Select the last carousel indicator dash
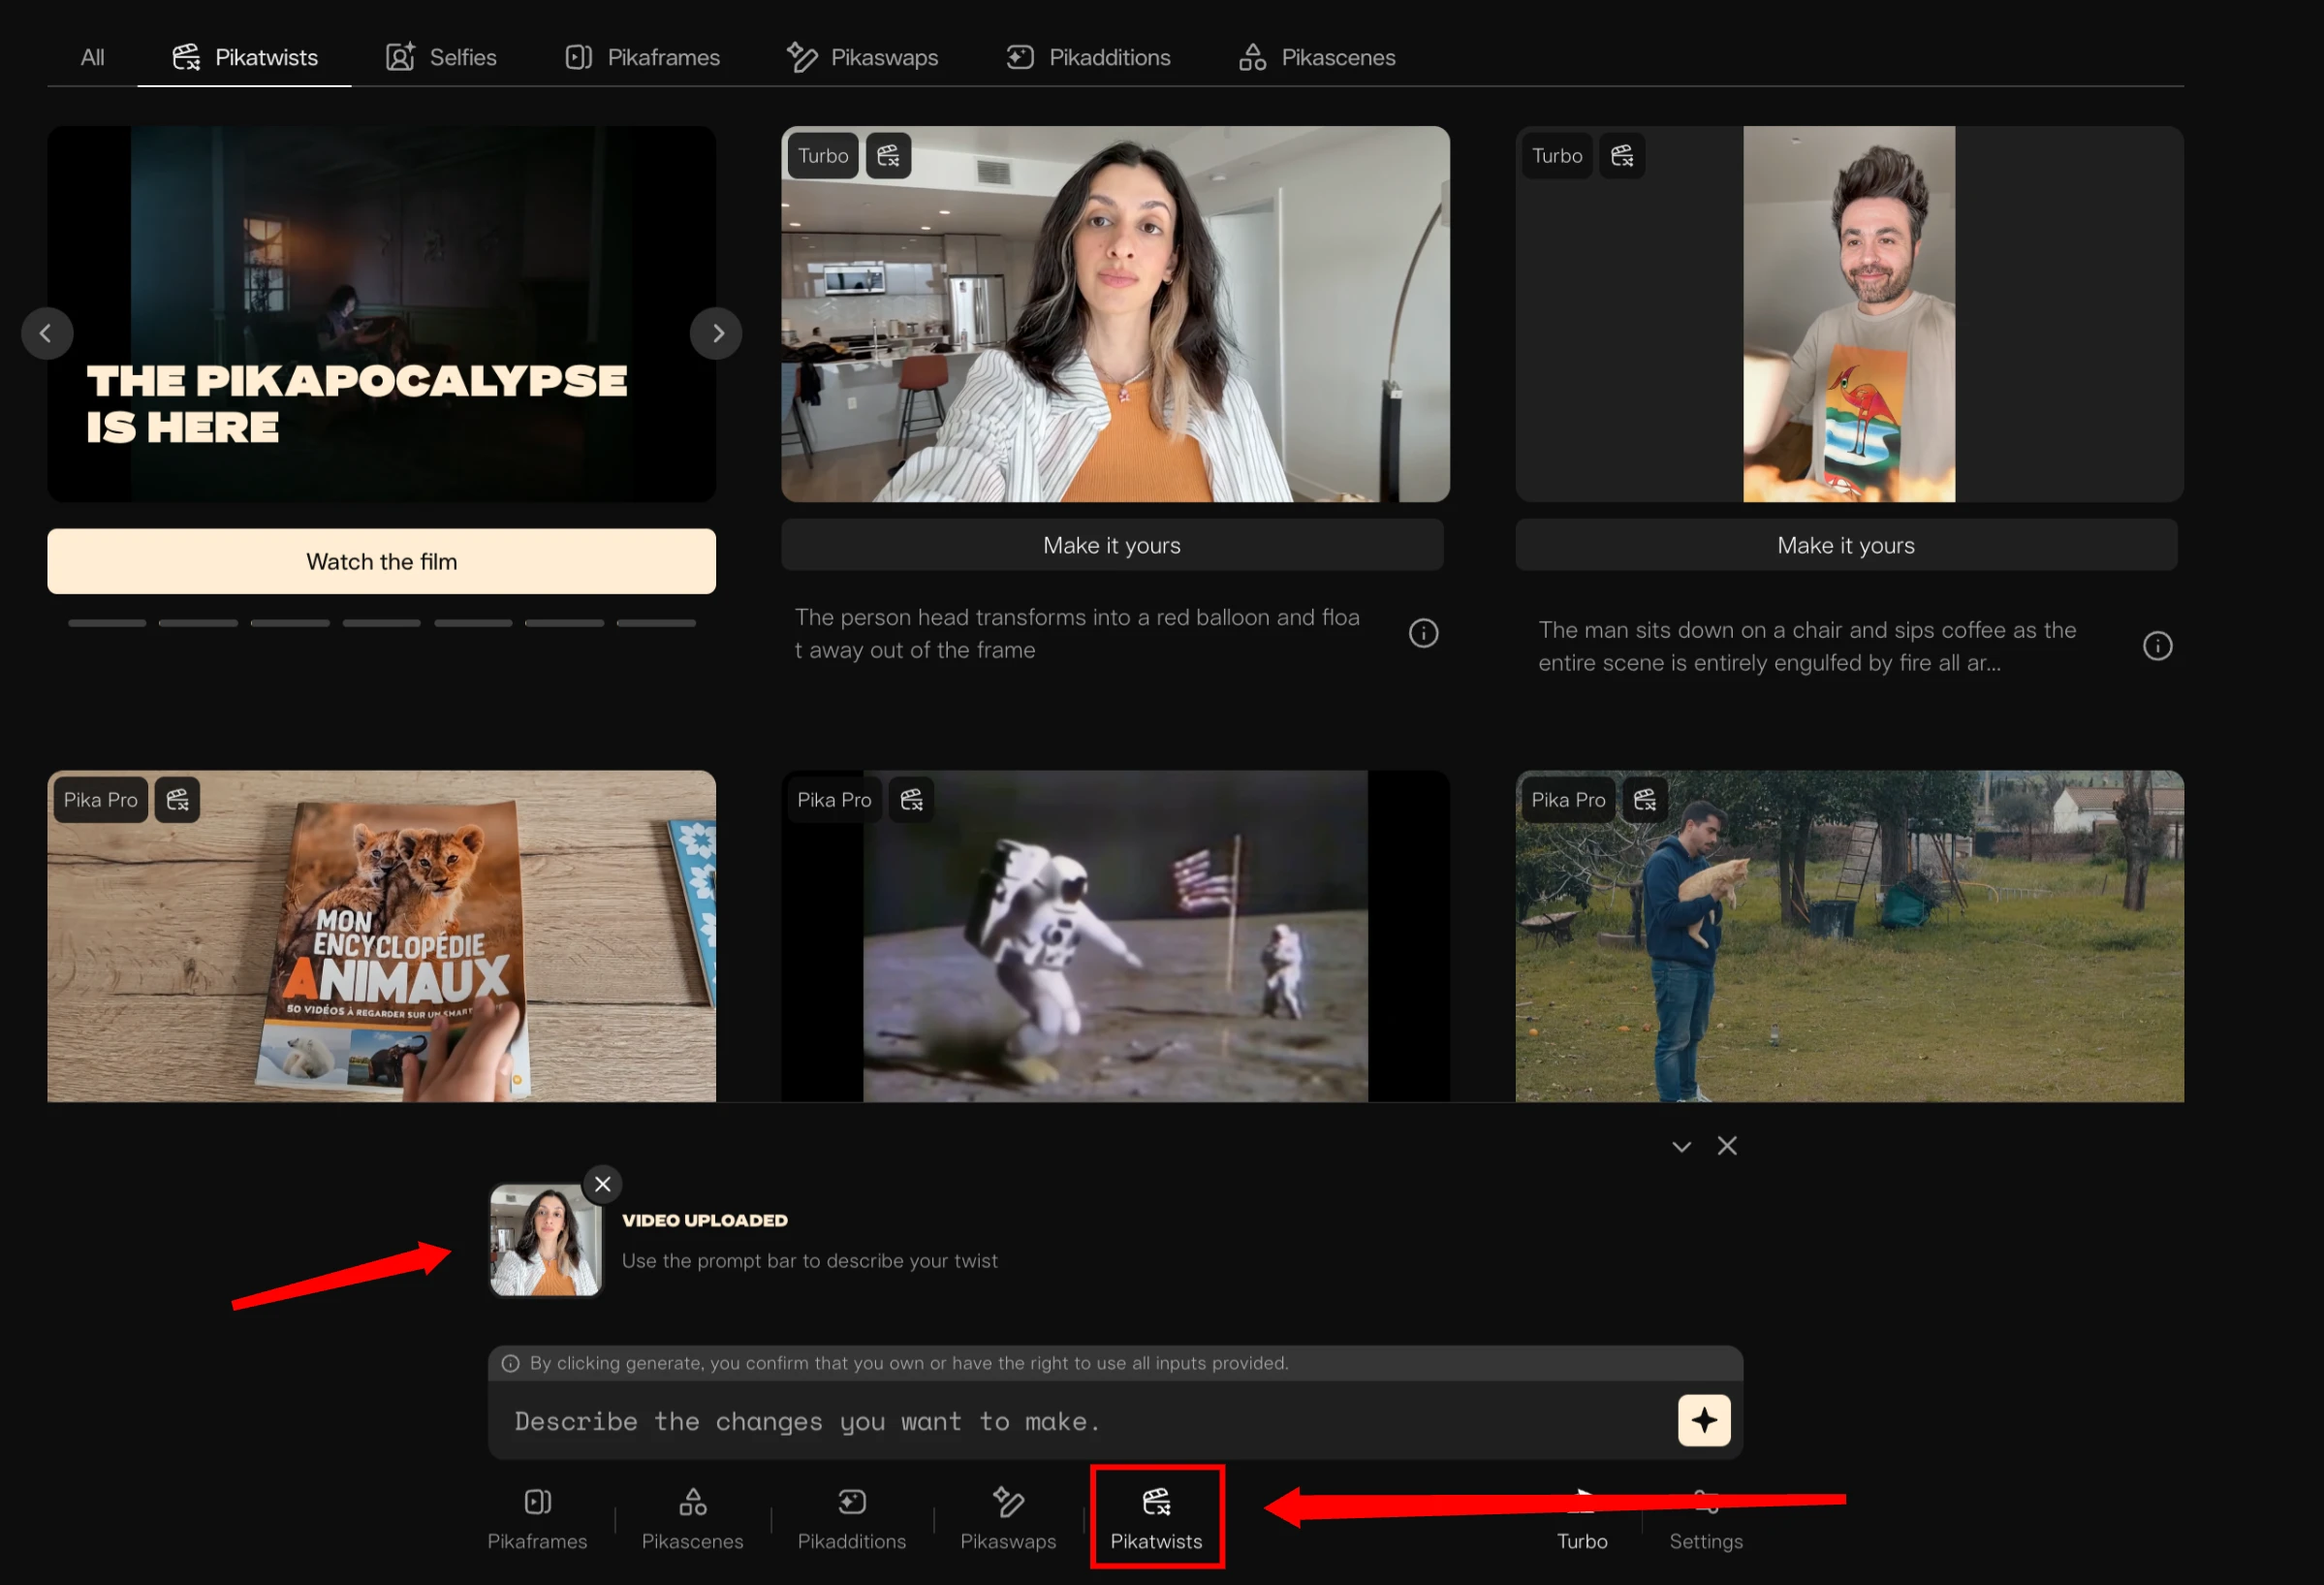Viewport: 2324px width, 1585px height. [x=656, y=623]
